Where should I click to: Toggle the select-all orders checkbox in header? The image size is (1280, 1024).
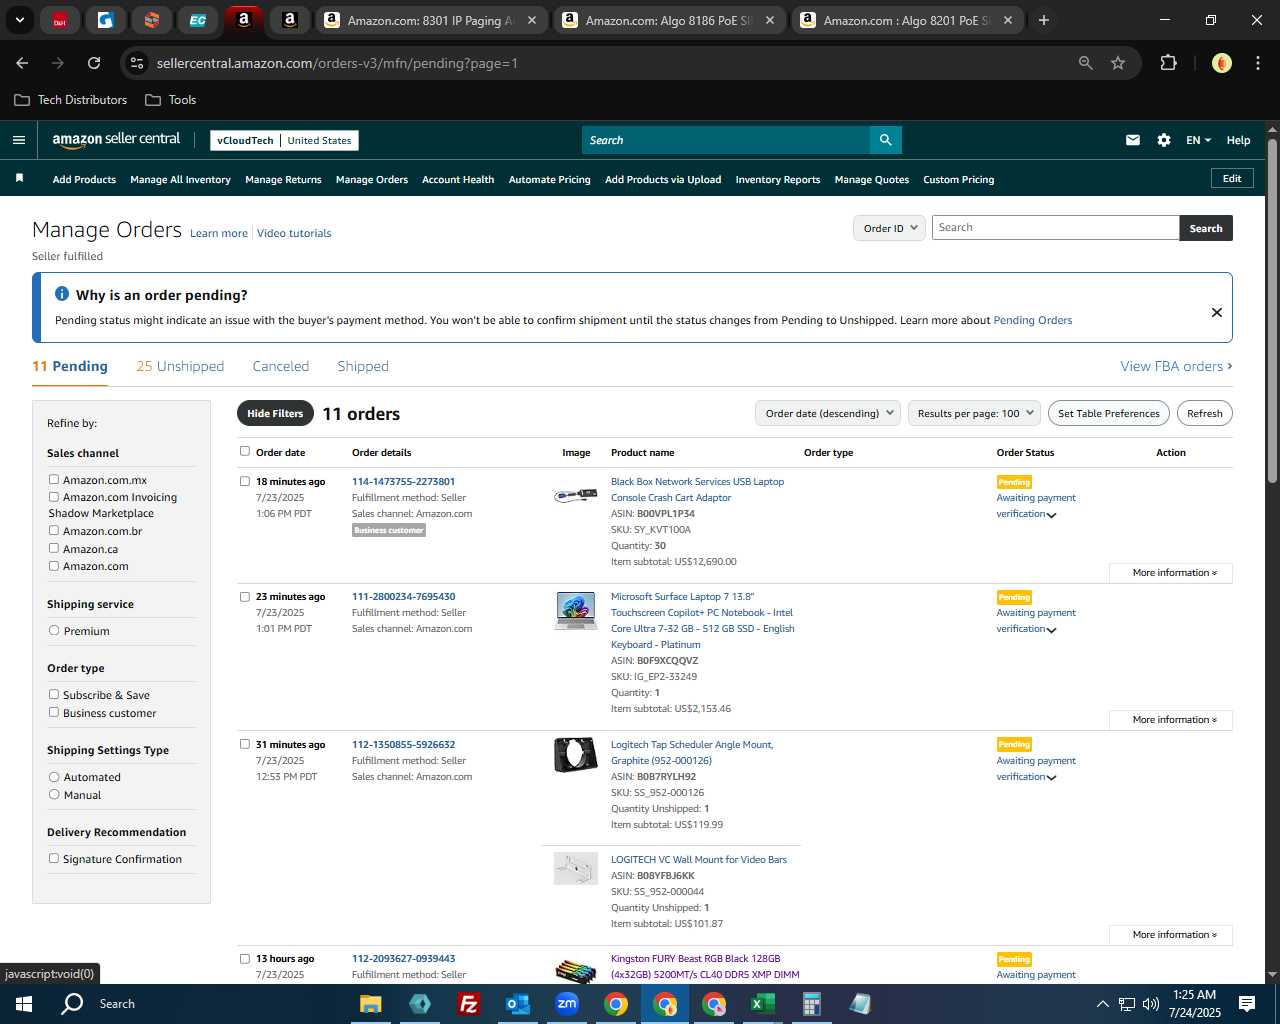pos(245,451)
